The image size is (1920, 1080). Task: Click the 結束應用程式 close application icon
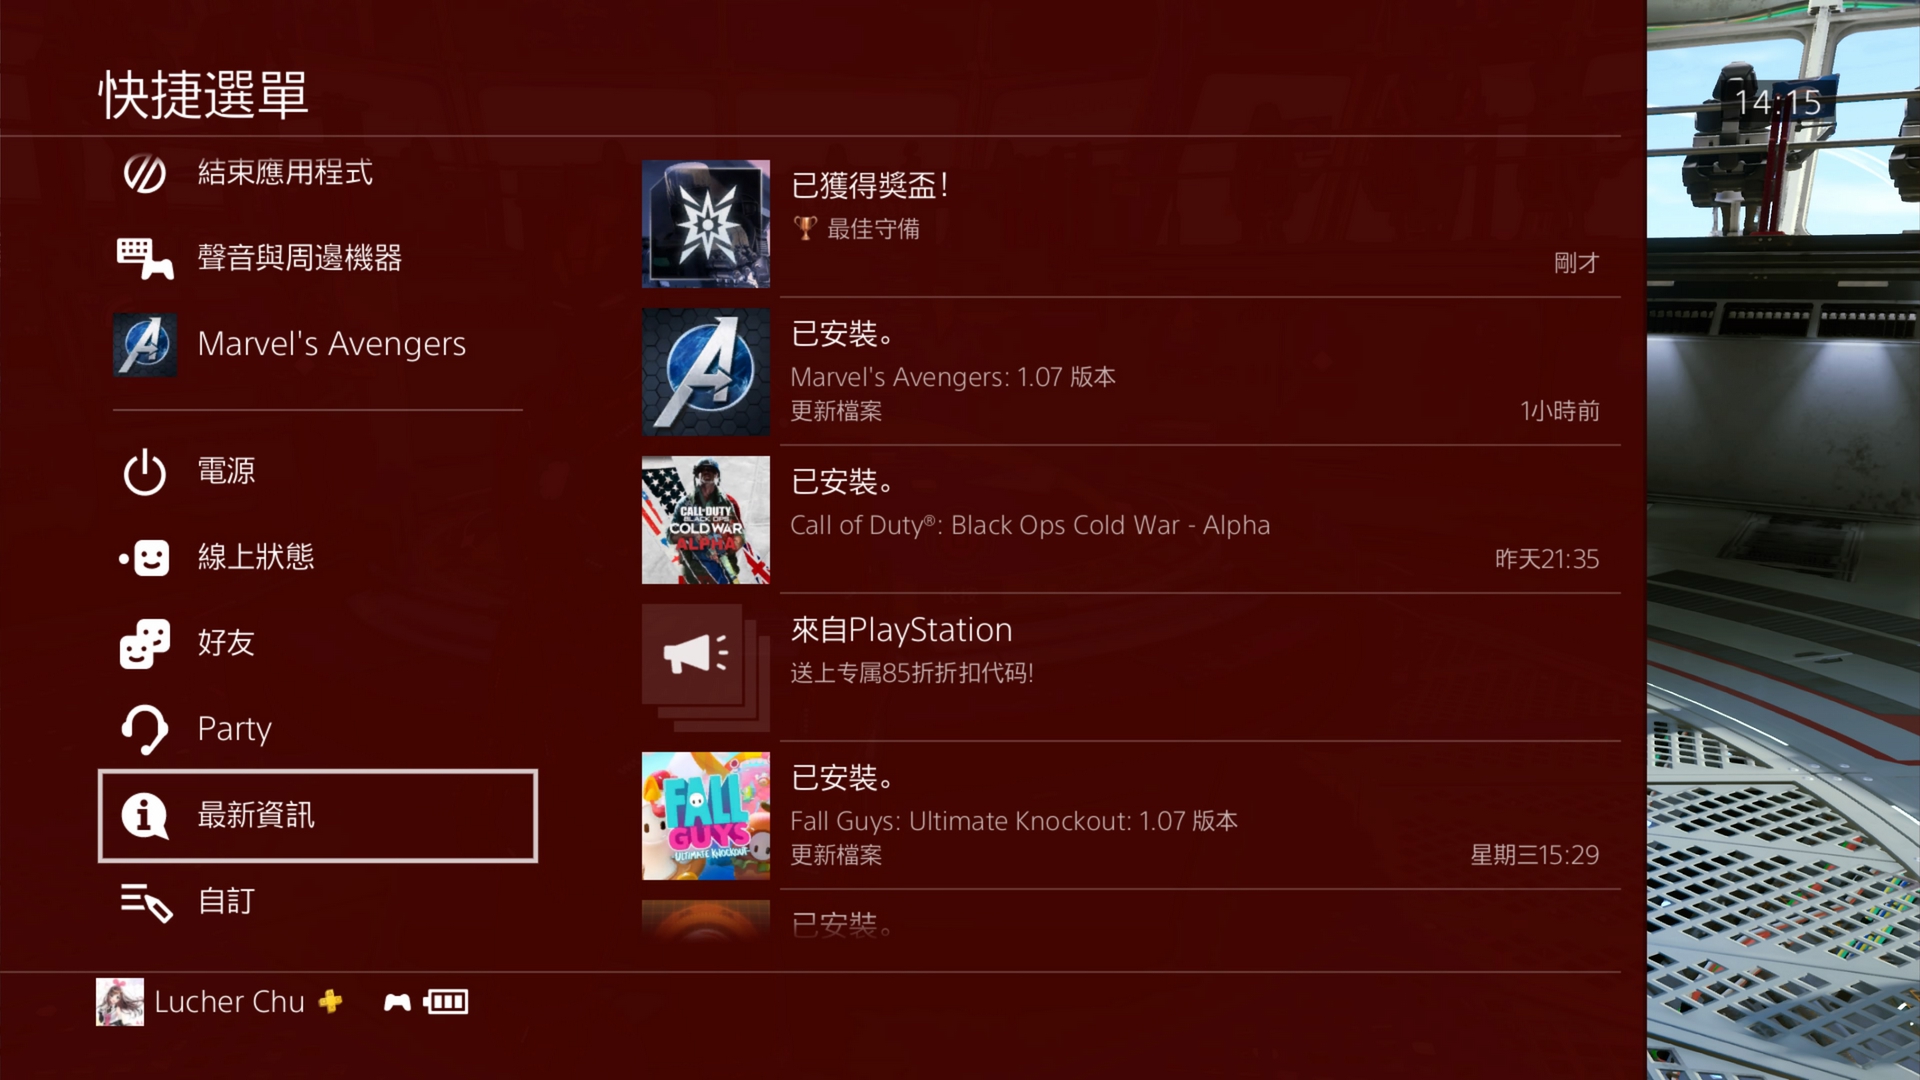click(145, 173)
